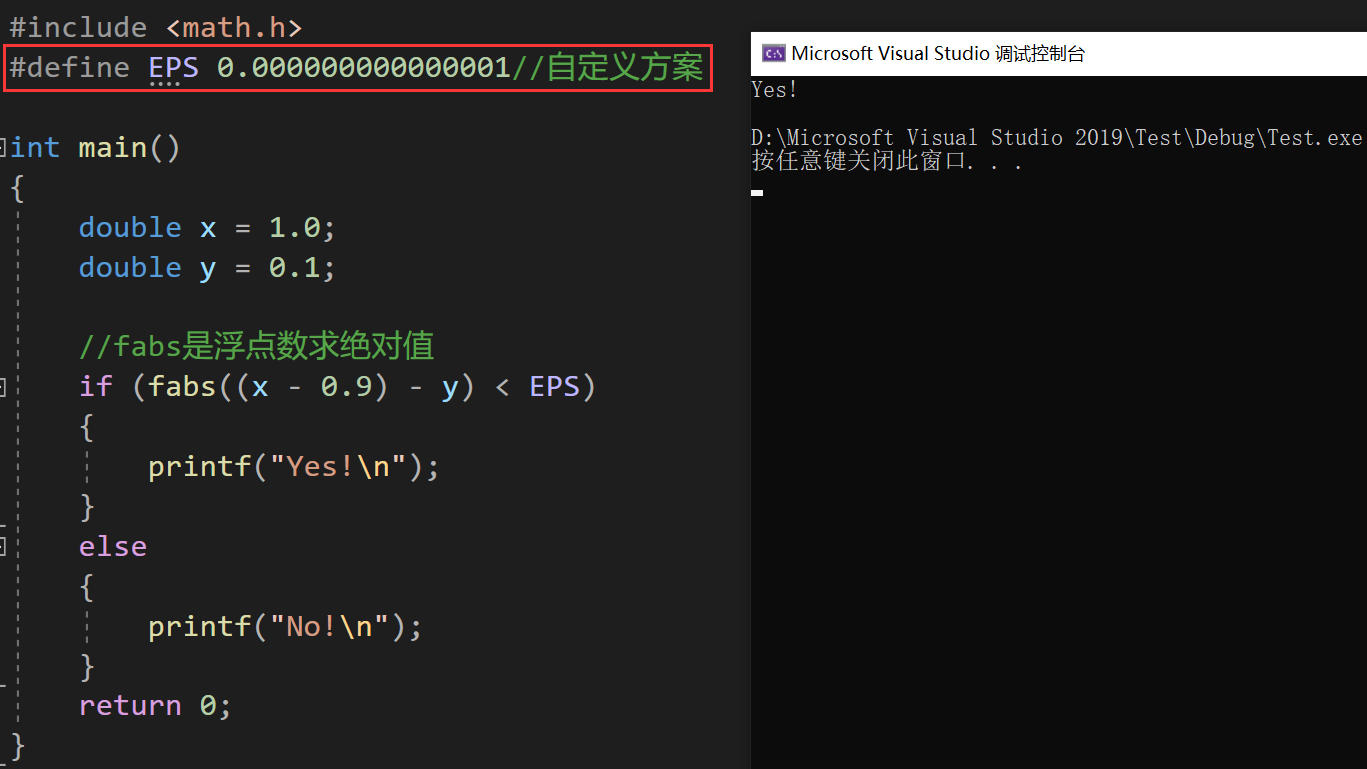Click the Test.exe path line in console
Viewport: 1367px width, 769px height.
(x=1057, y=138)
